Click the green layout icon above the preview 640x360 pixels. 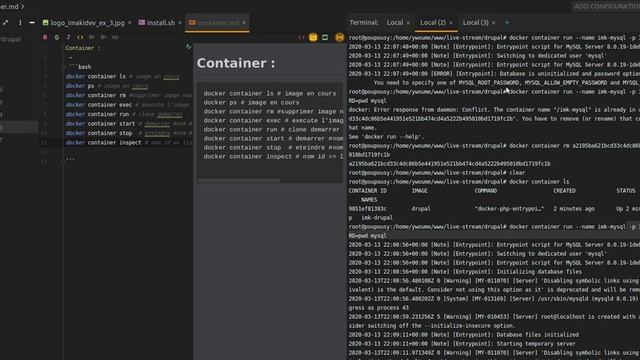(x=325, y=37)
